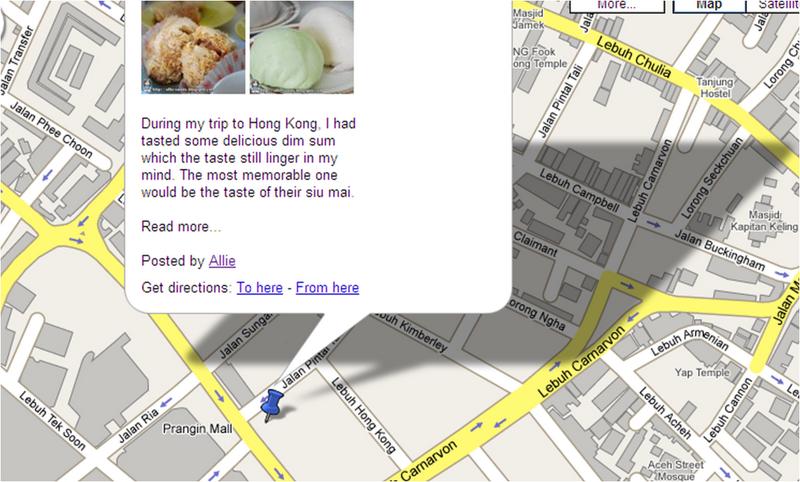Click the Lebuh Hong Kong street label
Screen dimensions: 800x482
[364, 415]
